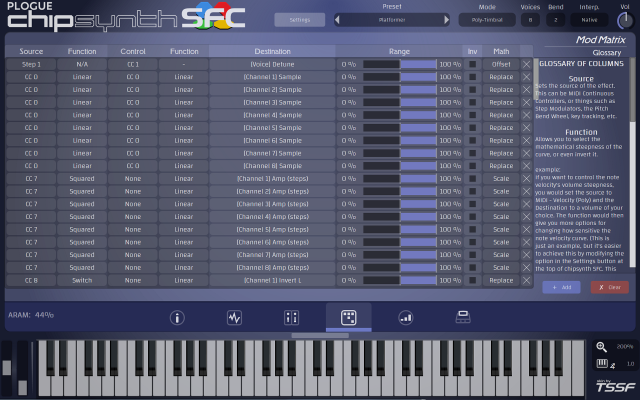Delete the [Channel 8] Sample row
The height and width of the screenshot is (400, 640).
(x=527, y=166)
